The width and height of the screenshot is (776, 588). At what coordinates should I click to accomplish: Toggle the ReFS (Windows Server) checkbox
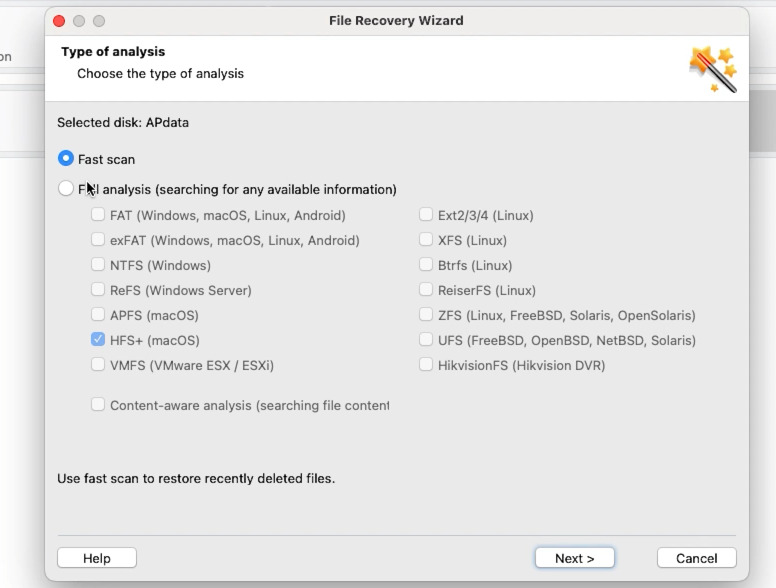point(98,289)
